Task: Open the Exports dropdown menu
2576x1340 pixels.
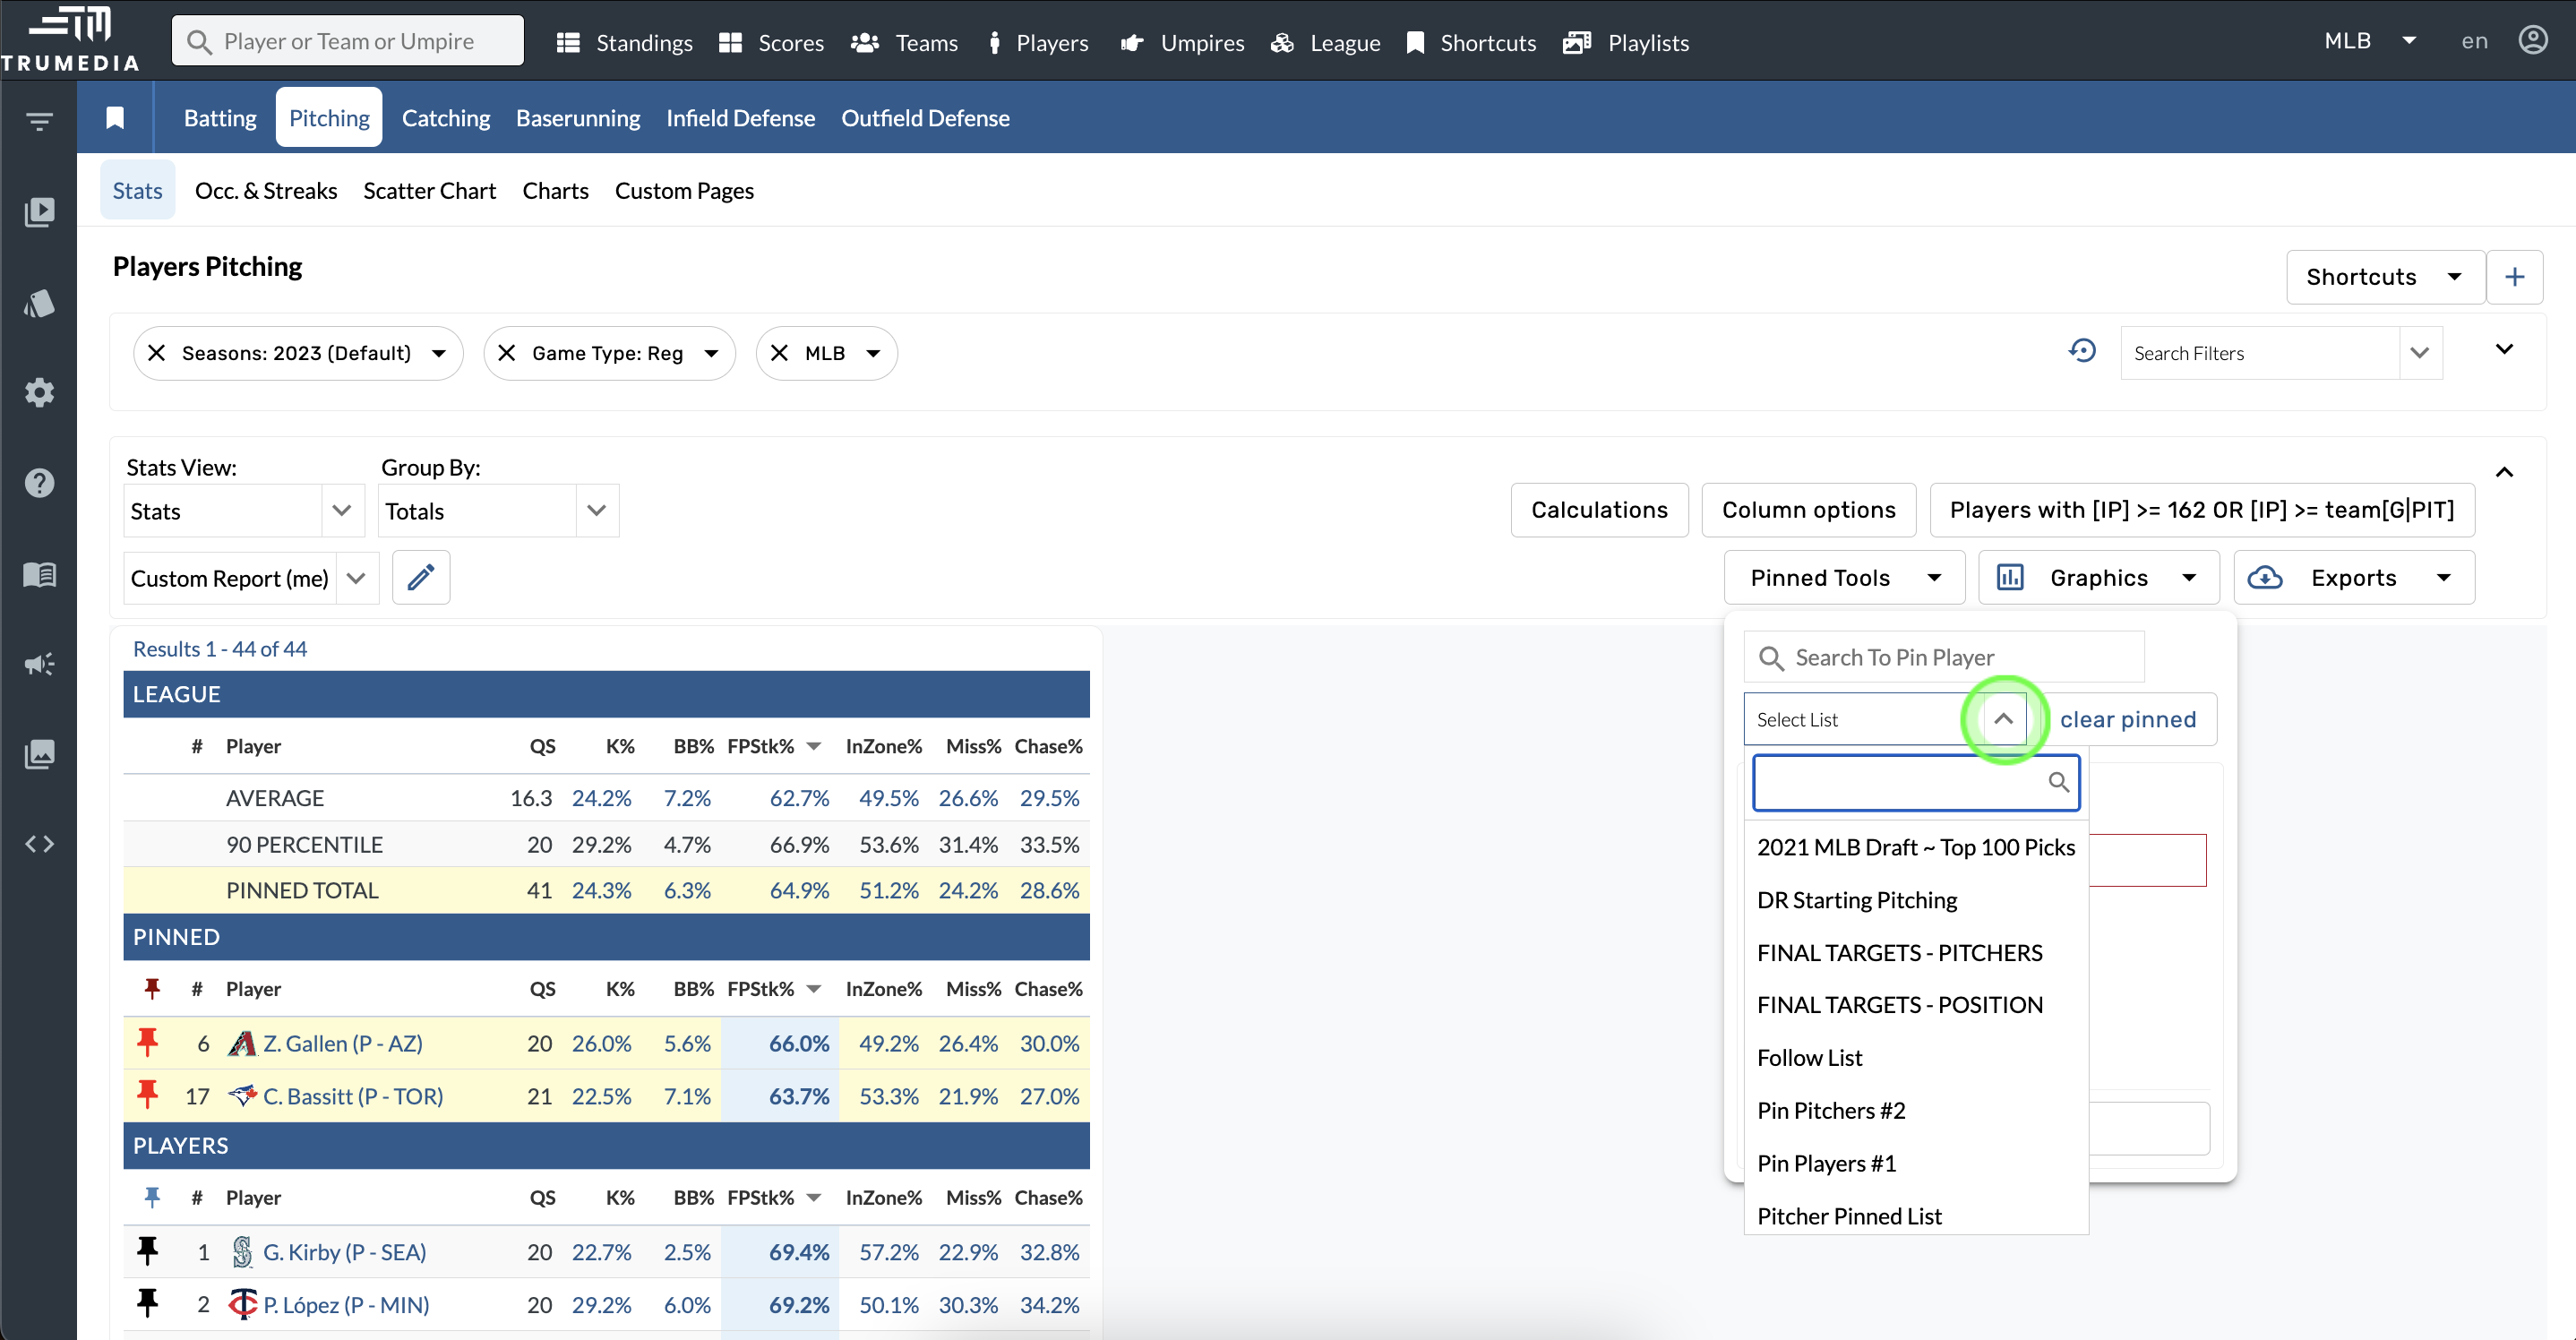Action: tap(2353, 578)
